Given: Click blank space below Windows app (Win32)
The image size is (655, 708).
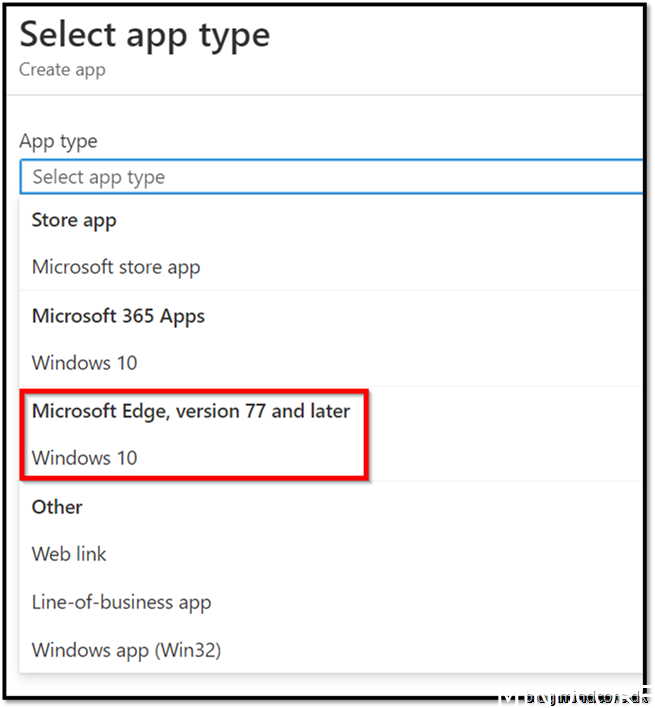Looking at the screenshot, I should coord(330,680).
